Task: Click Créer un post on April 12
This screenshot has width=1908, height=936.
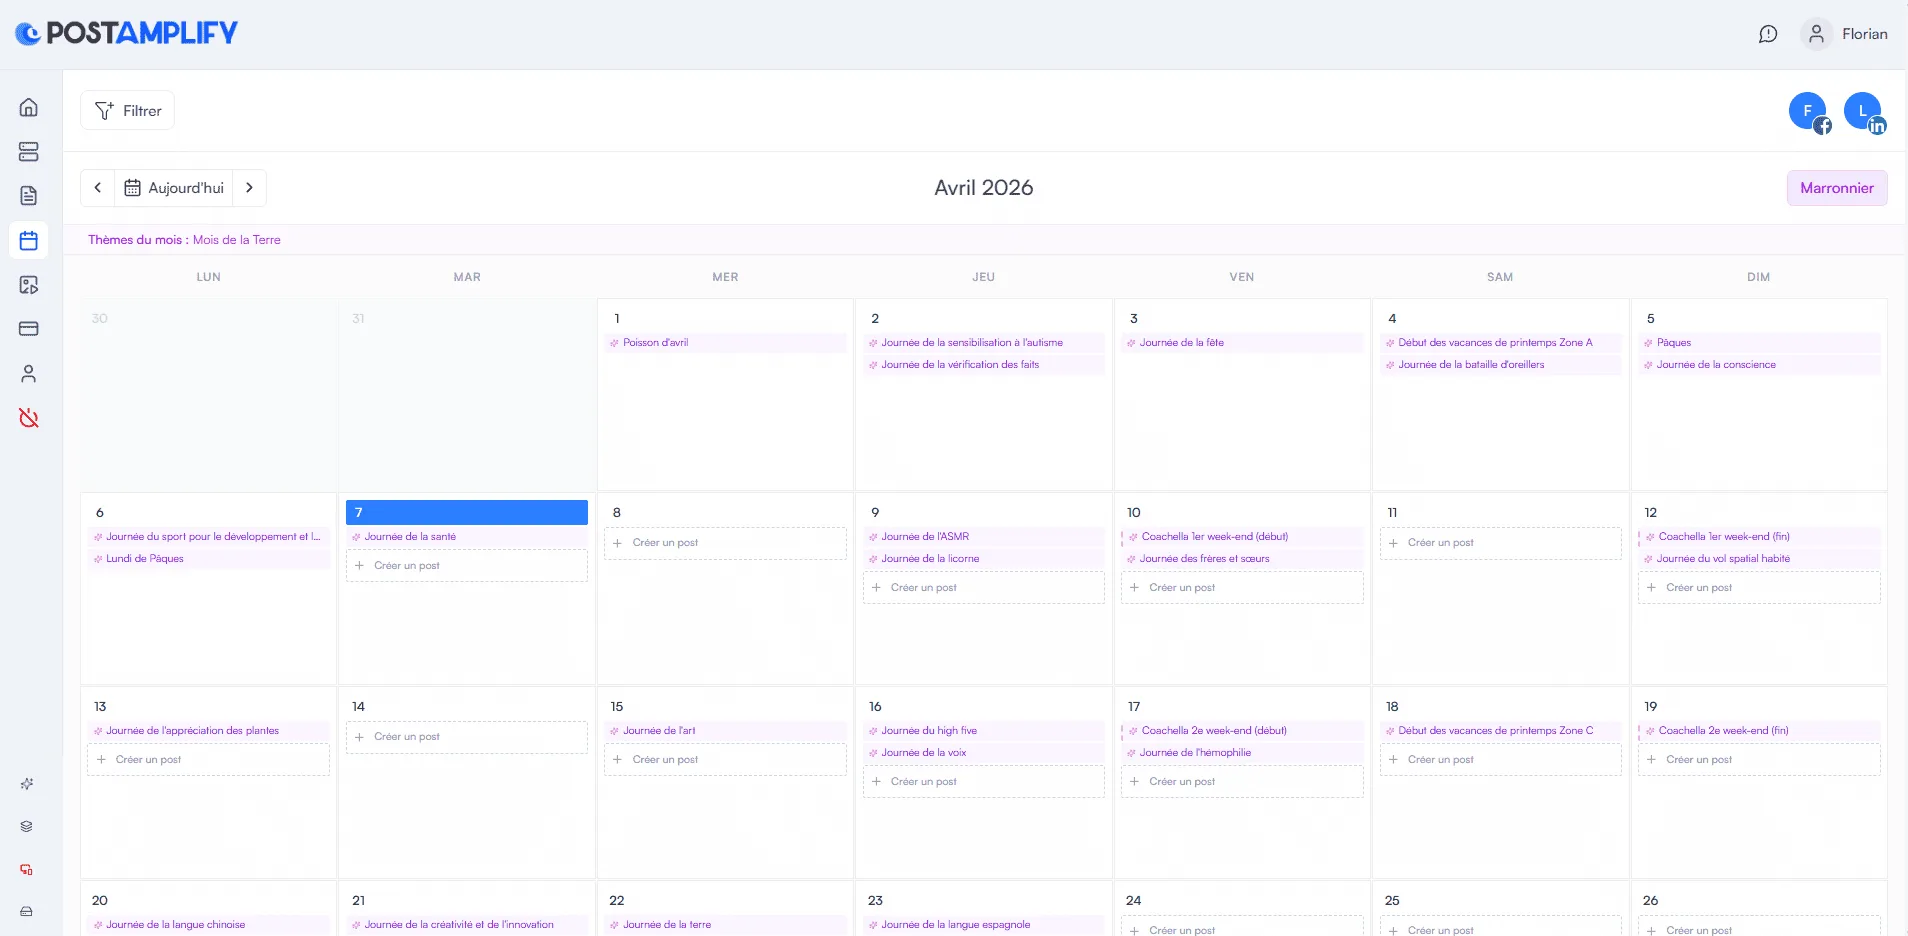Action: click(1759, 588)
